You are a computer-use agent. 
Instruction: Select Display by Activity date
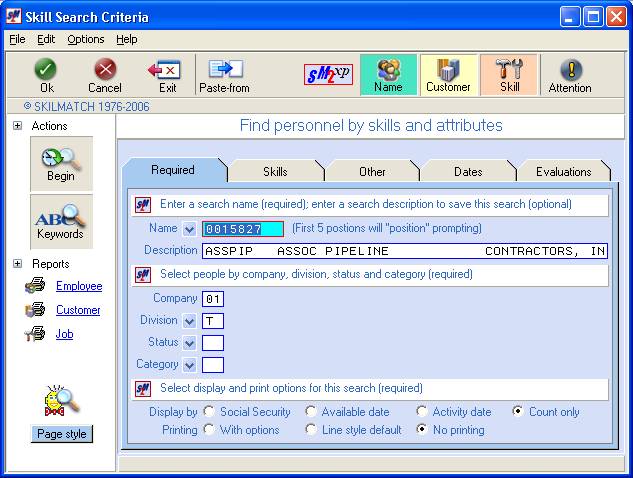pos(421,411)
